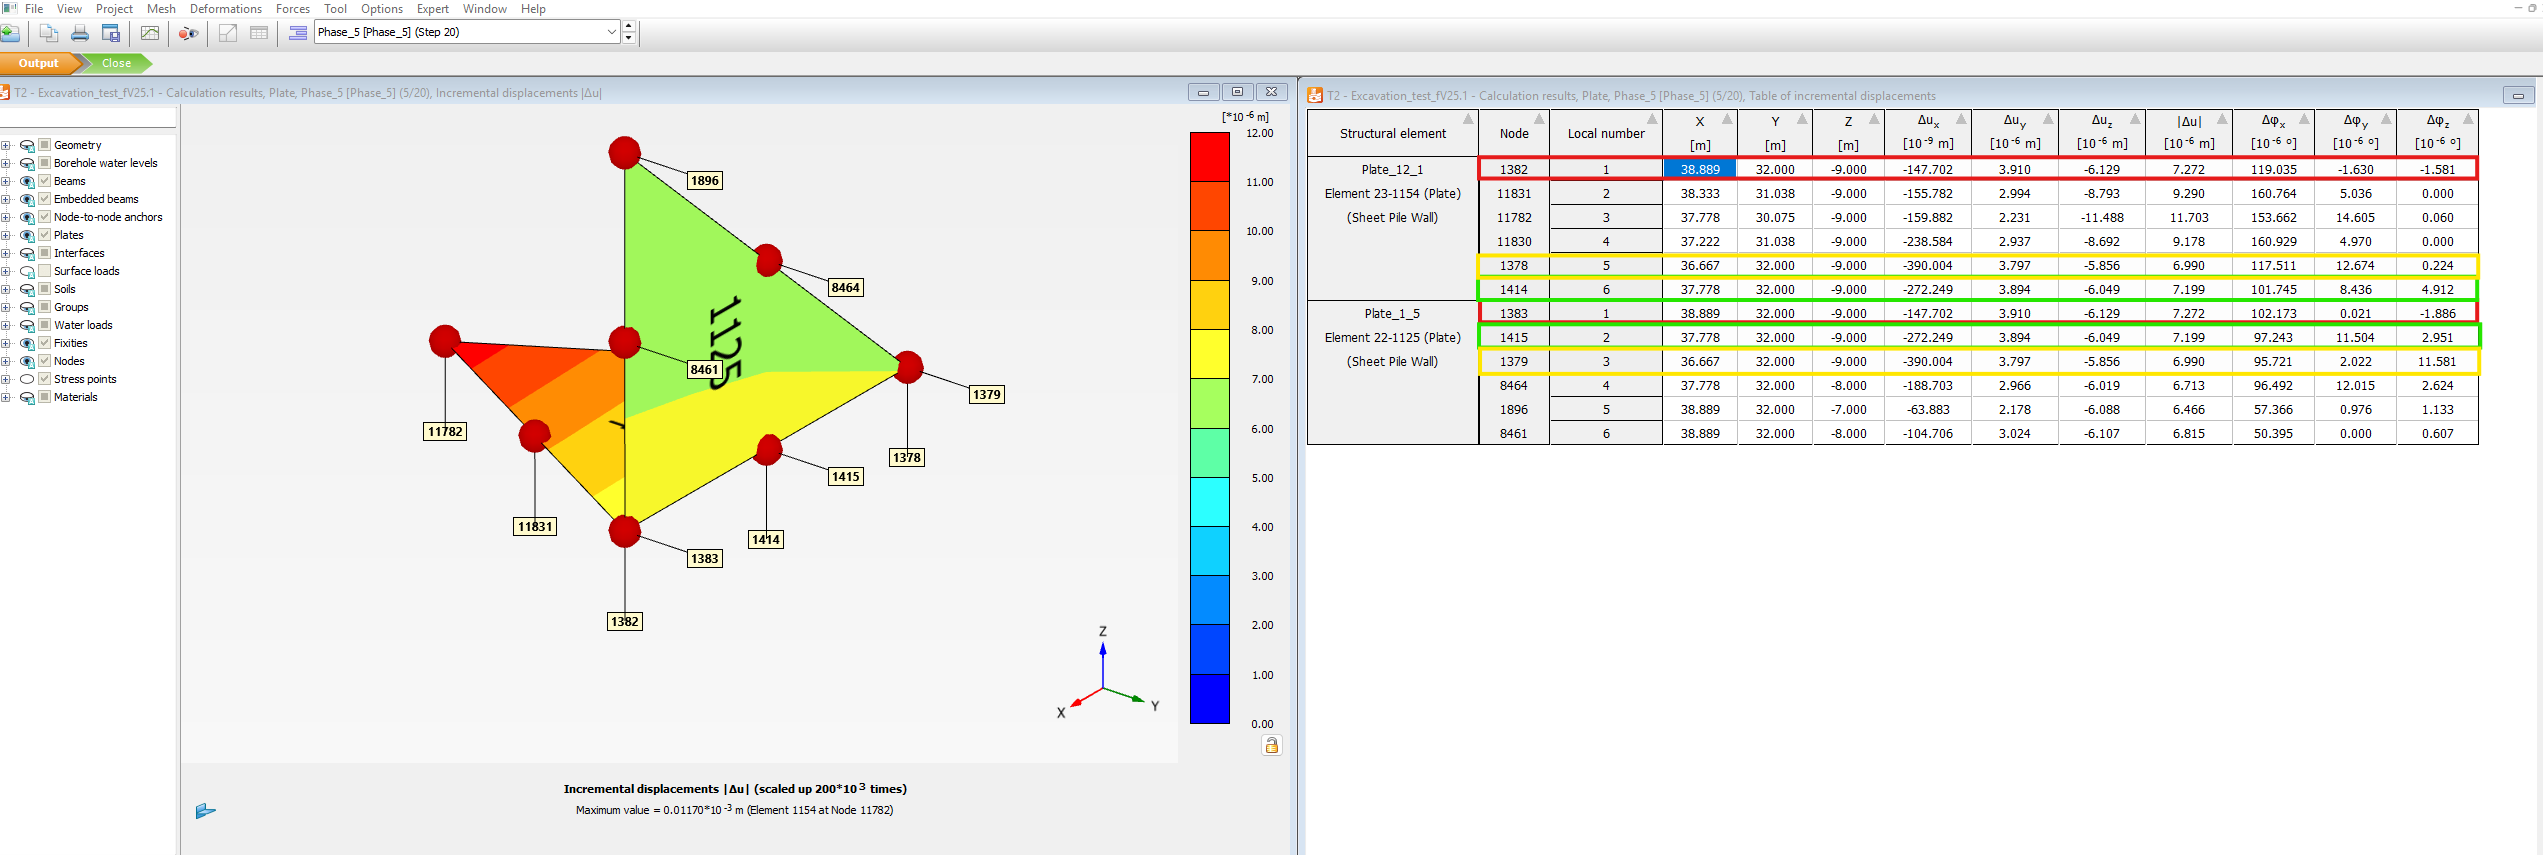Toggle the Plates visibility eye icon
The height and width of the screenshot is (855, 2543).
[x=27, y=236]
